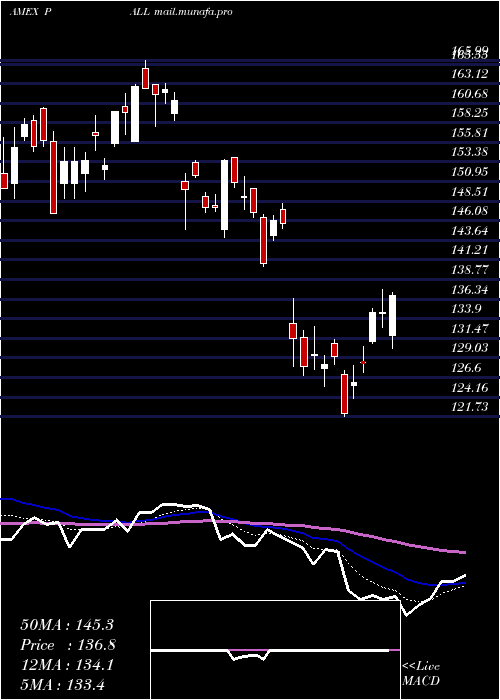Click the 146.08 price level label
The width and height of the screenshot is (500, 700).
click(x=470, y=211)
